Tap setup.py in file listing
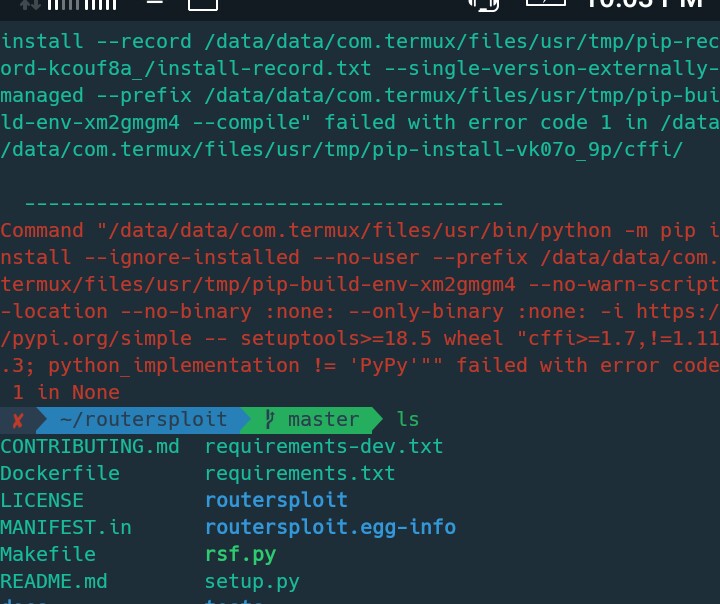 [252, 582]
